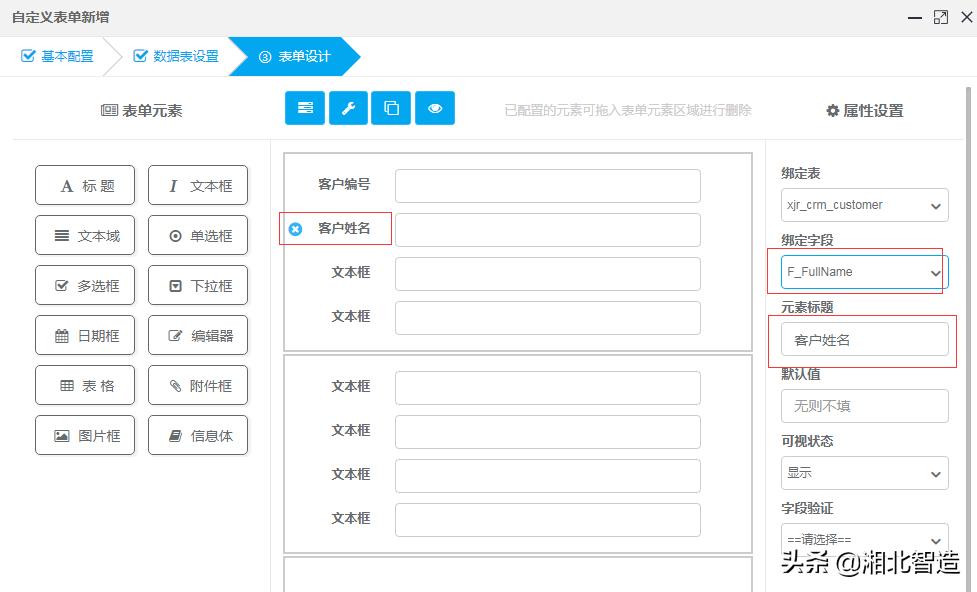
Task: Select the 下拉框 (Dropdown) element
Action: click(197, 285)
